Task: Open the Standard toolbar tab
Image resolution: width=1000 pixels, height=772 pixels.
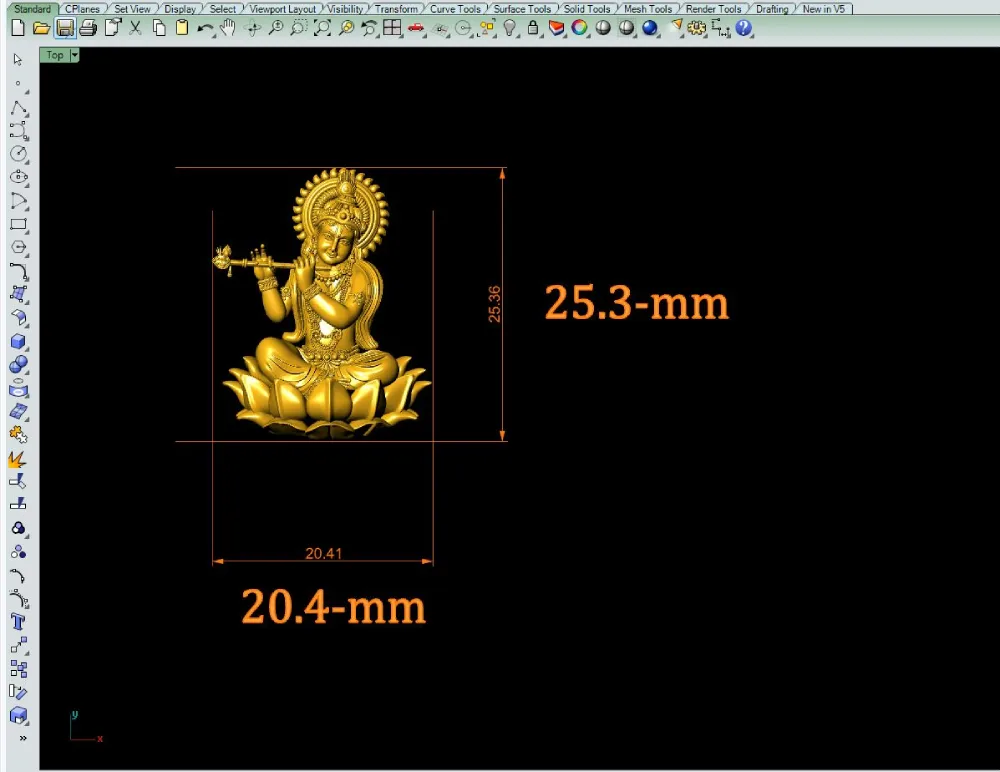Action: [33, 9]
